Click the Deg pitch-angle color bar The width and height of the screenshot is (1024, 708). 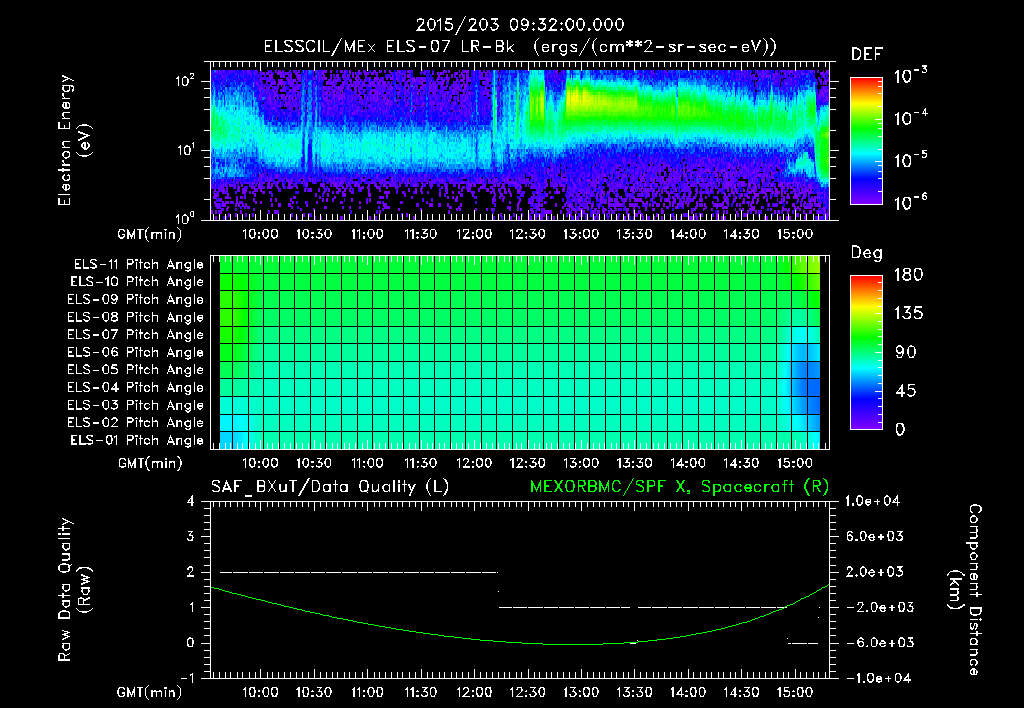[x=867, y=353]
